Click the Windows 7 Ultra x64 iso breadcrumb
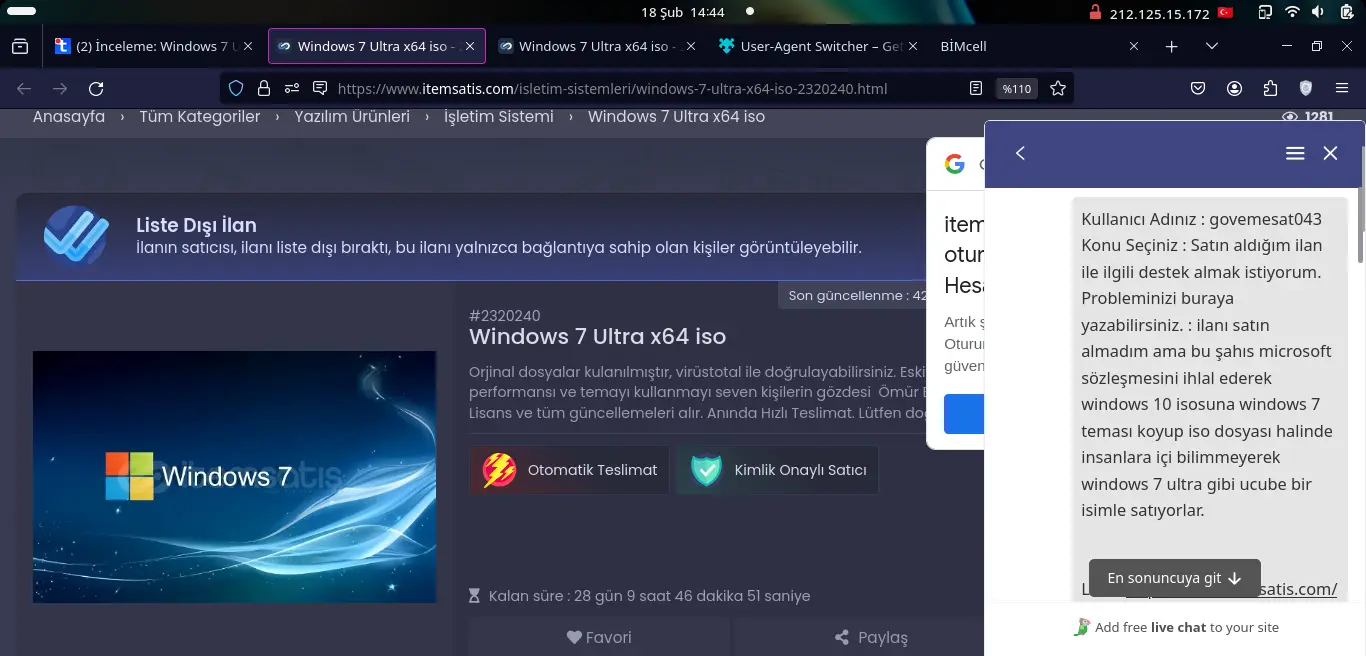1366x656 pixels. point(676,116)
